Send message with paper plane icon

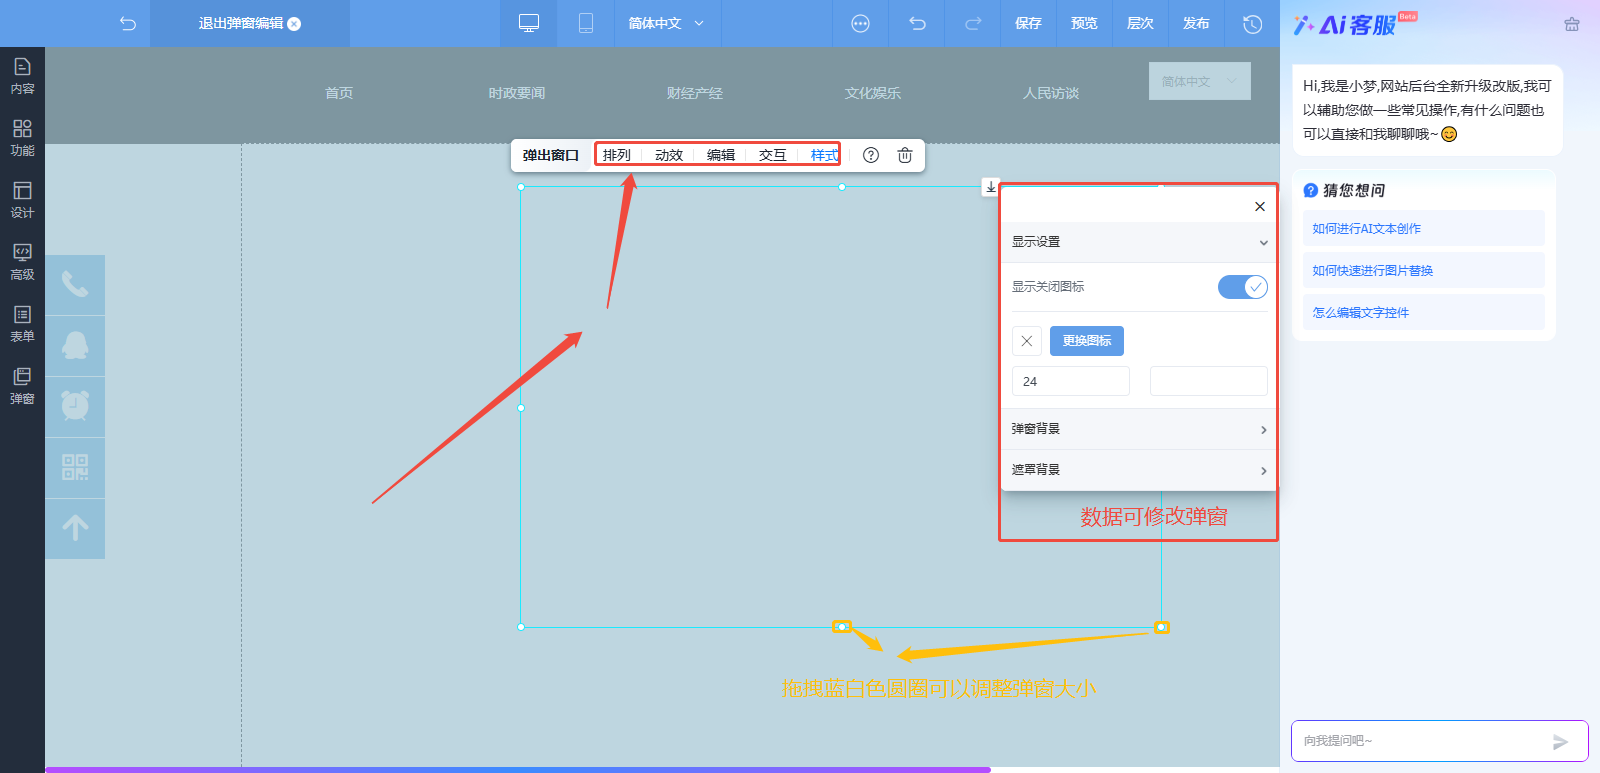tap(1560, 741)
